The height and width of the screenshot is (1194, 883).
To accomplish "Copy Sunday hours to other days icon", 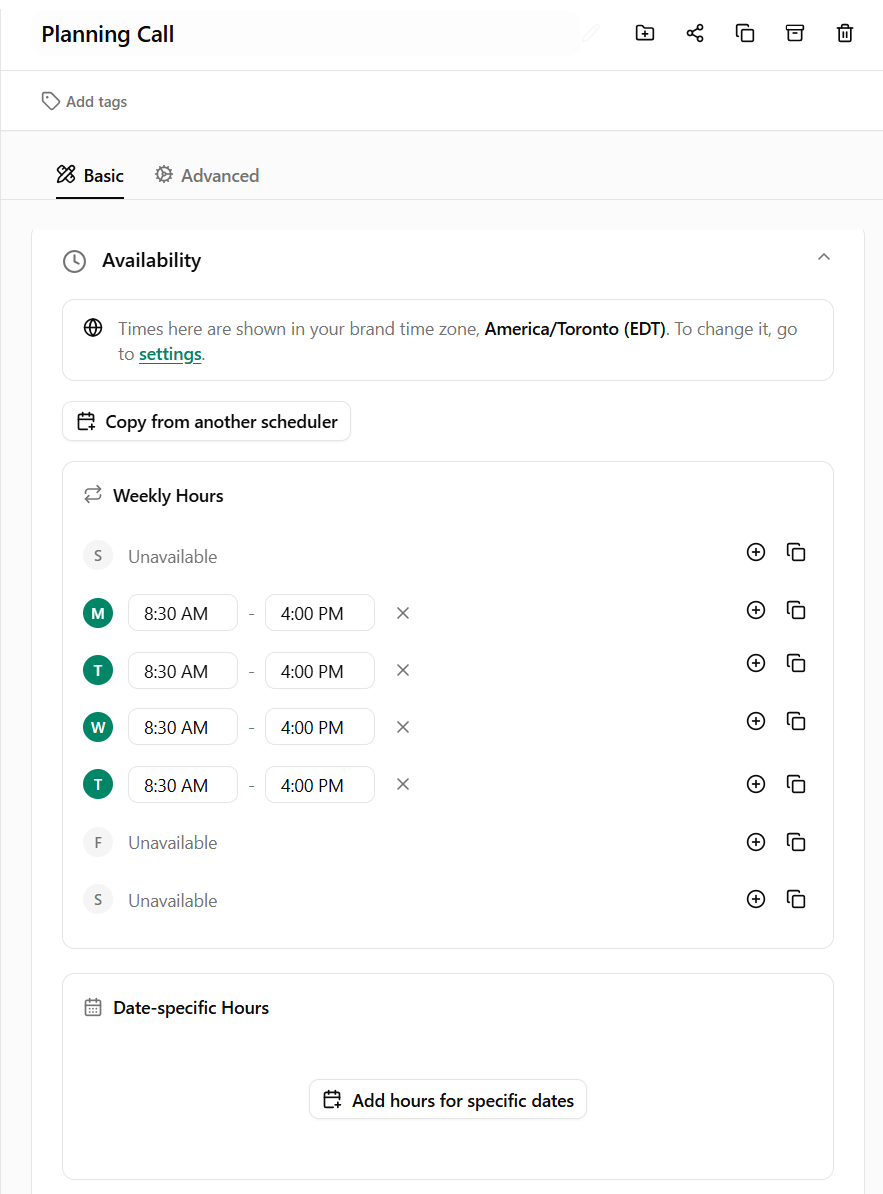I will click(796, 552).
